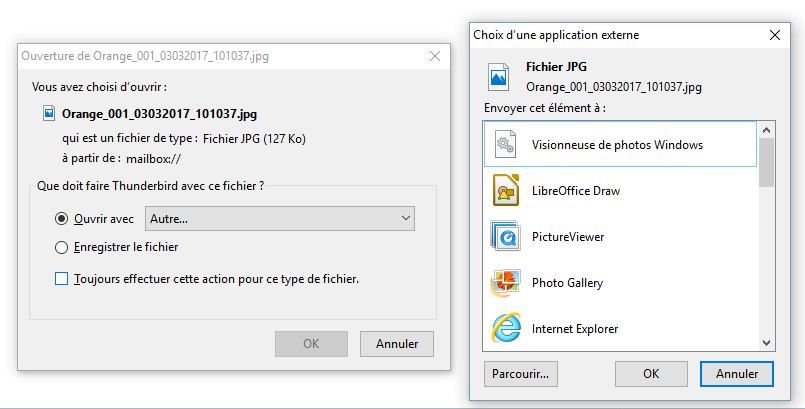Viewport: 805px width, 409px height.
Task: Click the Fichier JPG image icon
Action: pos(498,77)
